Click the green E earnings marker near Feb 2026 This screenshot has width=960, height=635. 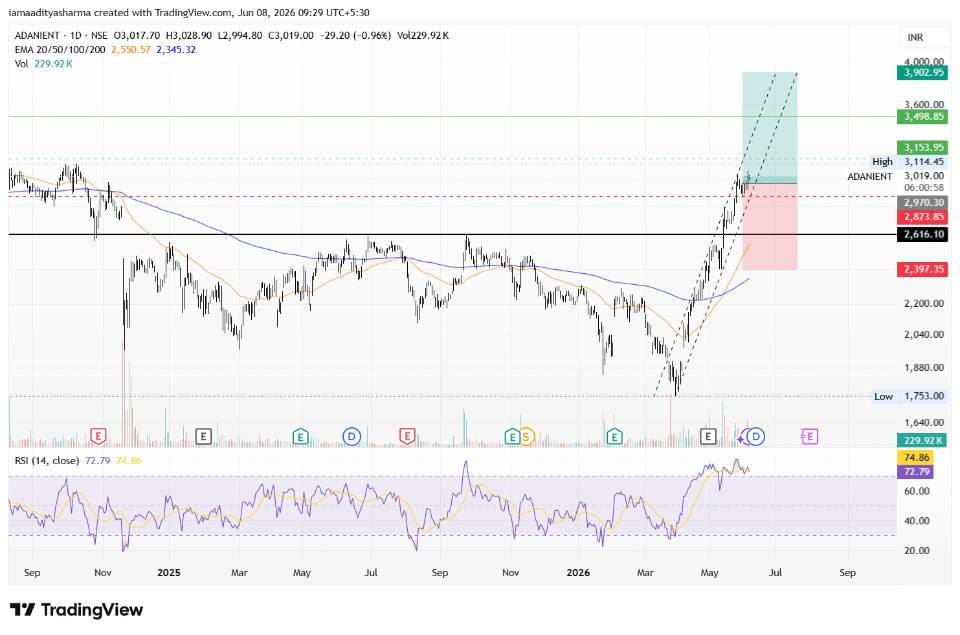(614, 437)
